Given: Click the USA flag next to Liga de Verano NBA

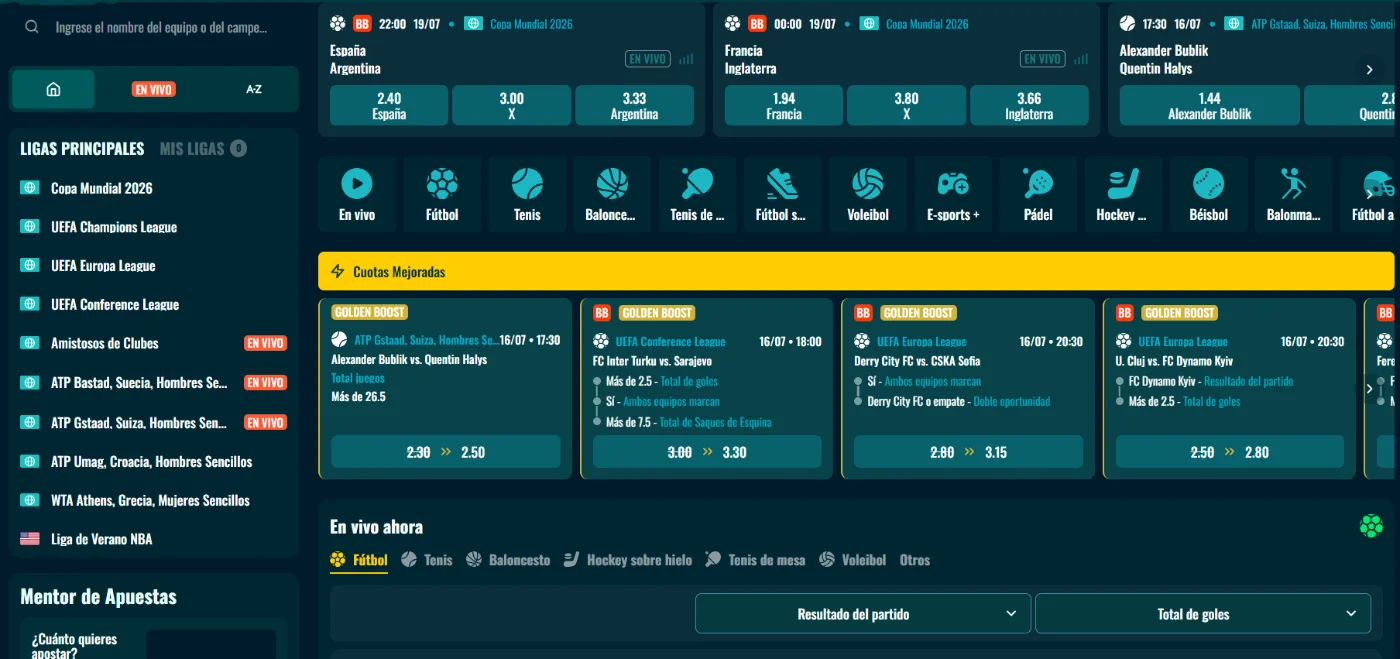Looking at the screenshot, I should pos(30,539).
